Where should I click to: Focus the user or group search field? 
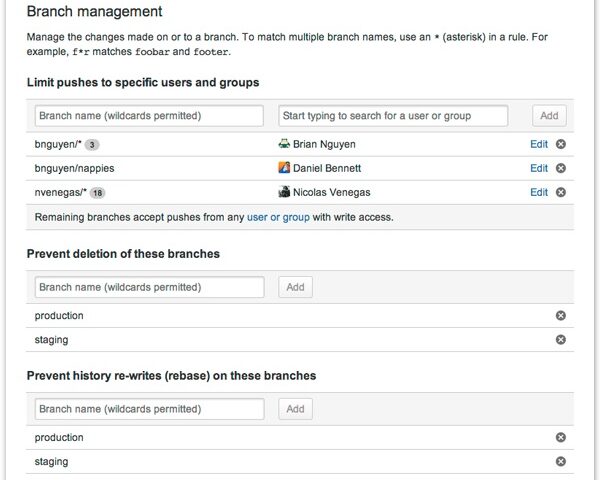click(x=392, y=116)
